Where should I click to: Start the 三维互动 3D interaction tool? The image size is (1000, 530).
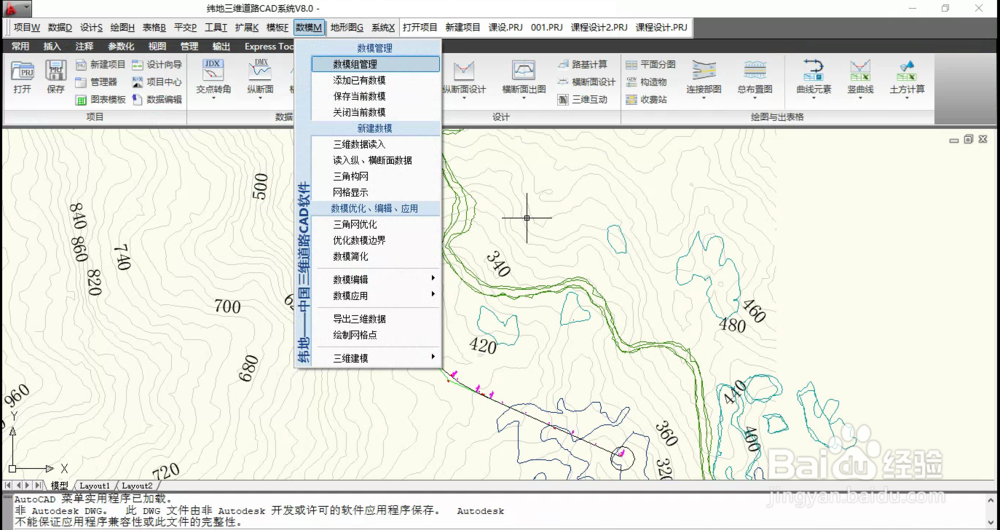click(x=582, y=99)
